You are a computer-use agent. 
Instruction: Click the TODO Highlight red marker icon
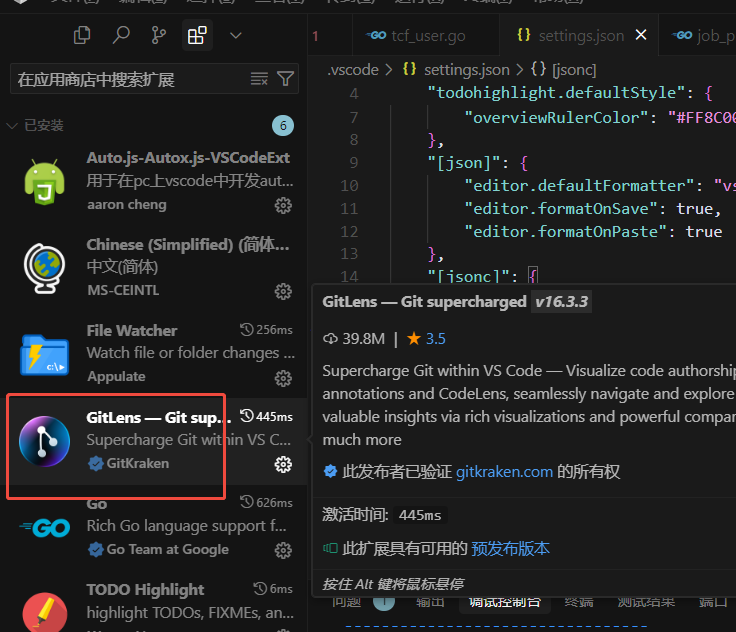point(44,612)
